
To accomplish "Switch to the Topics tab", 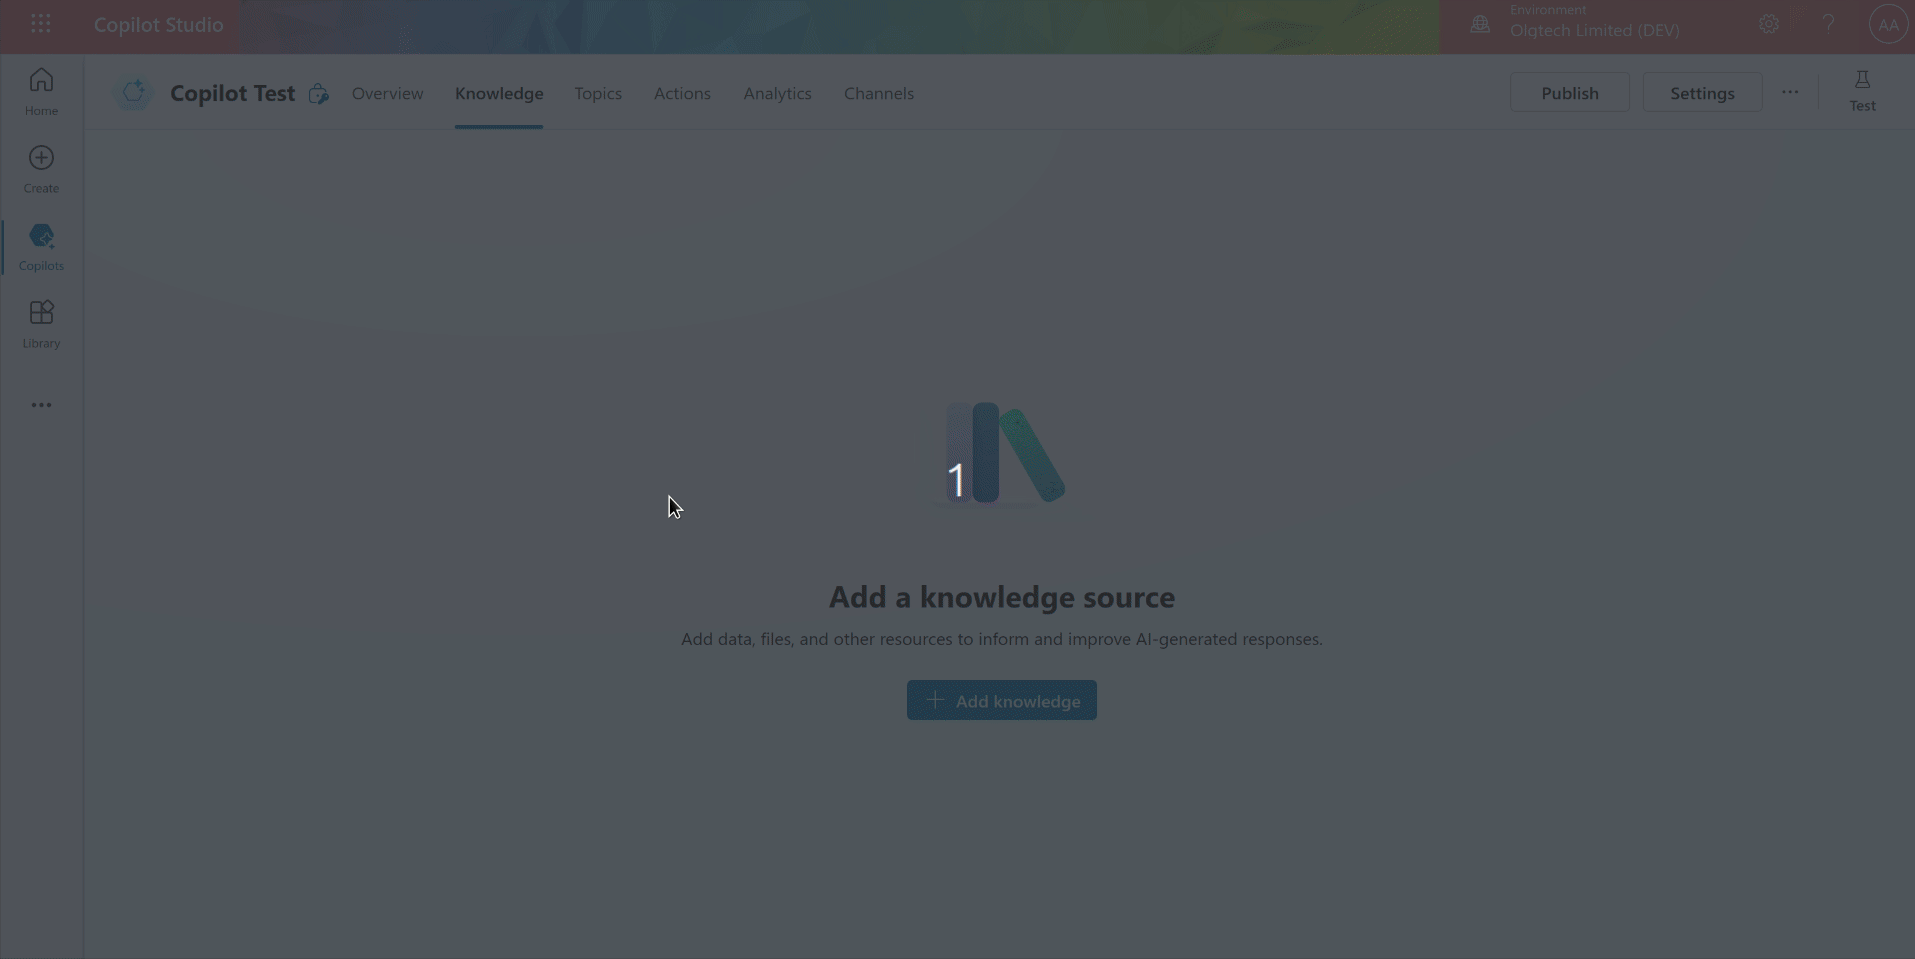I will tap(598, 93).
